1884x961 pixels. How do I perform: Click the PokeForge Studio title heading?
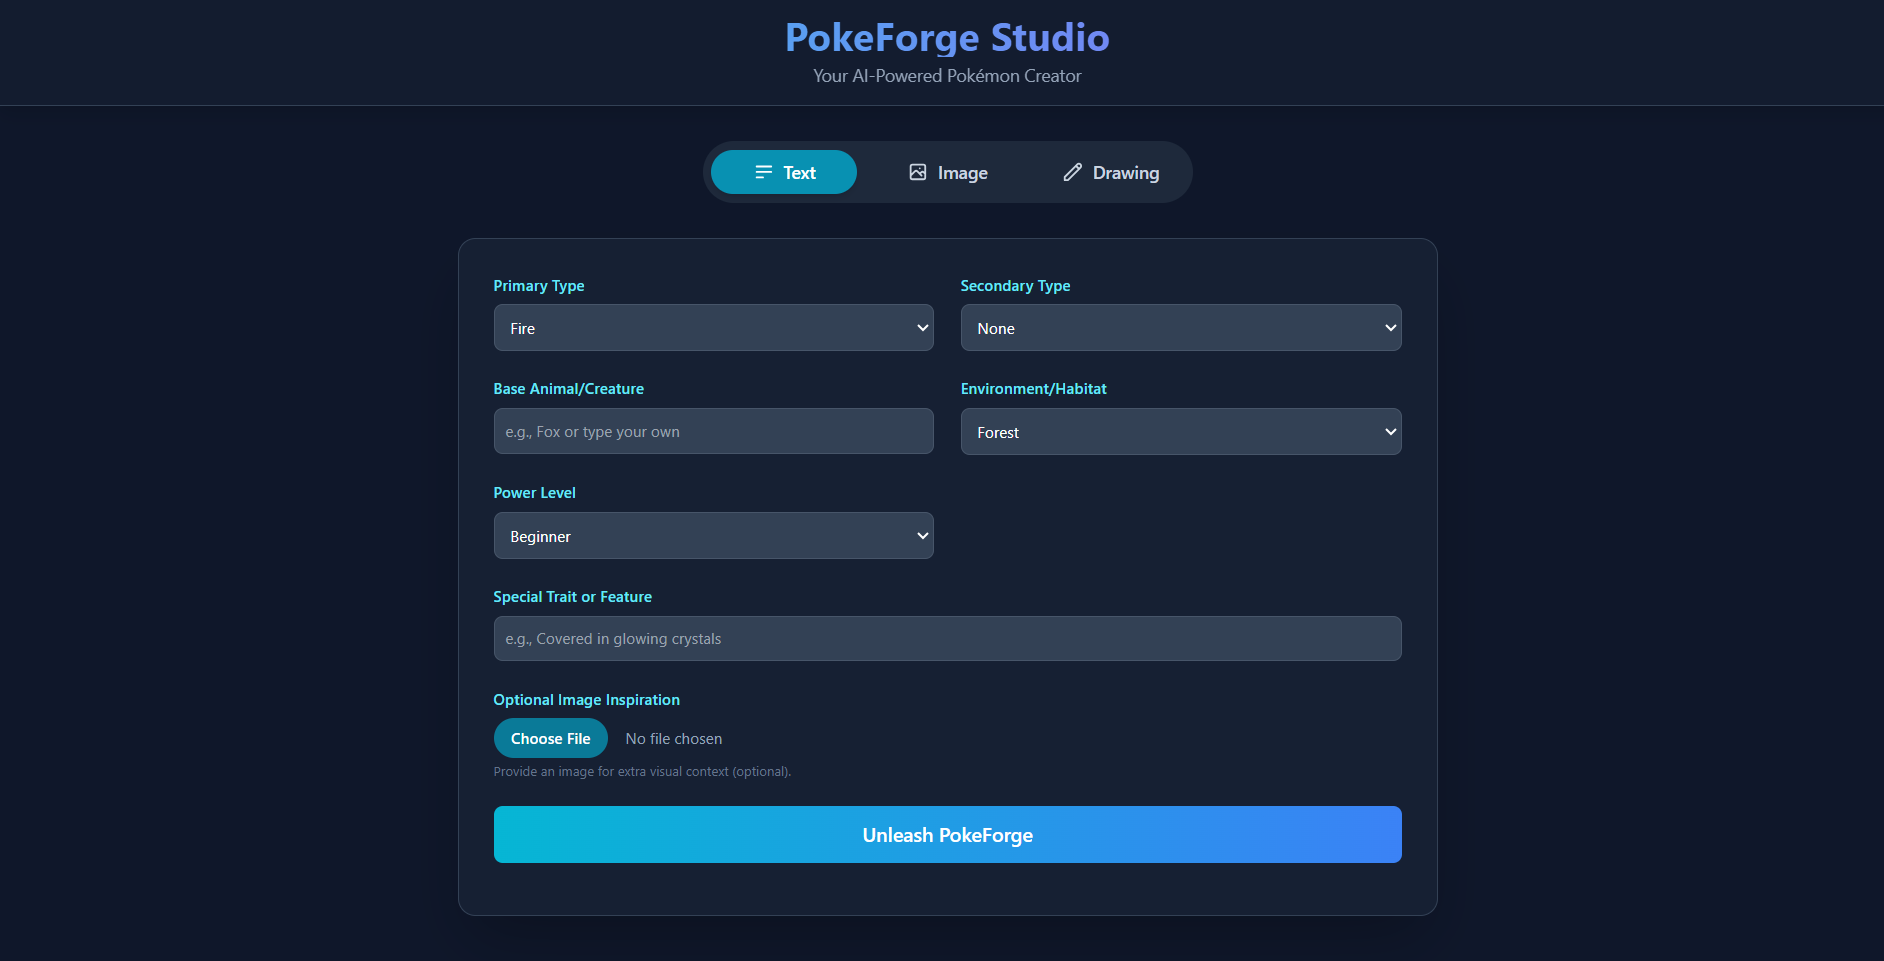(x=947, y=38)
